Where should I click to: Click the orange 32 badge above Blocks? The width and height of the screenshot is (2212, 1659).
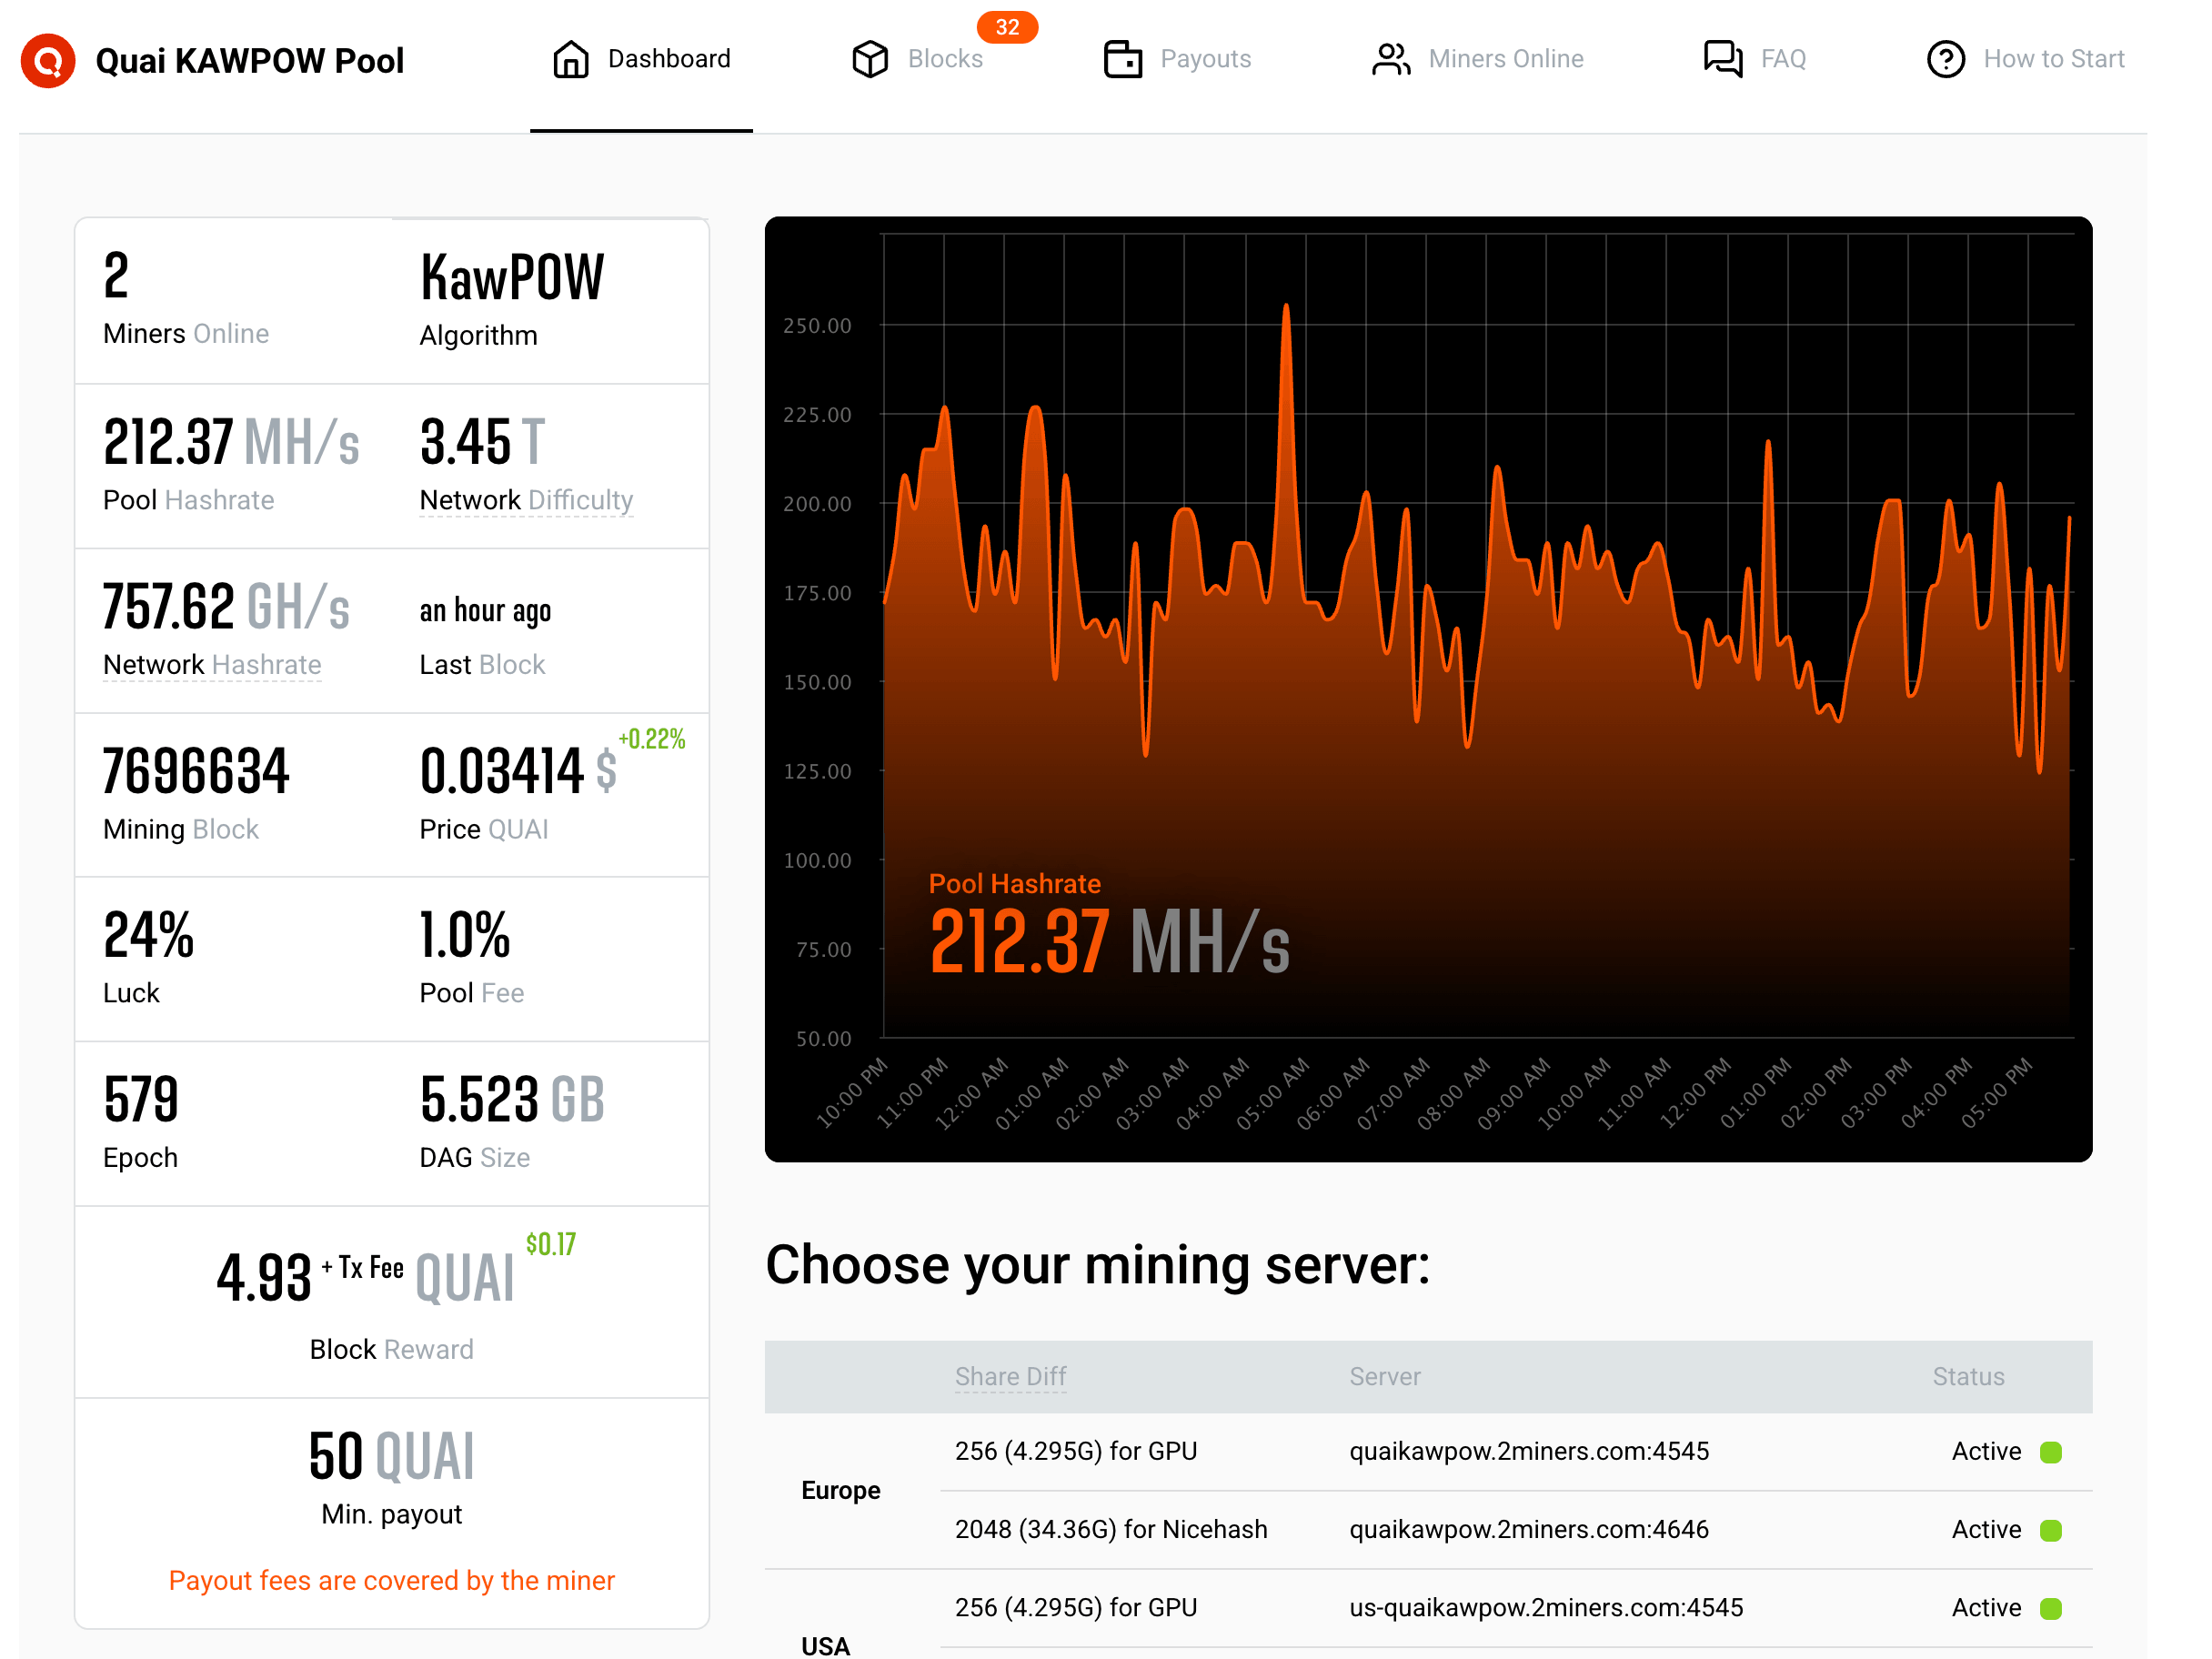pos(1007,27)
